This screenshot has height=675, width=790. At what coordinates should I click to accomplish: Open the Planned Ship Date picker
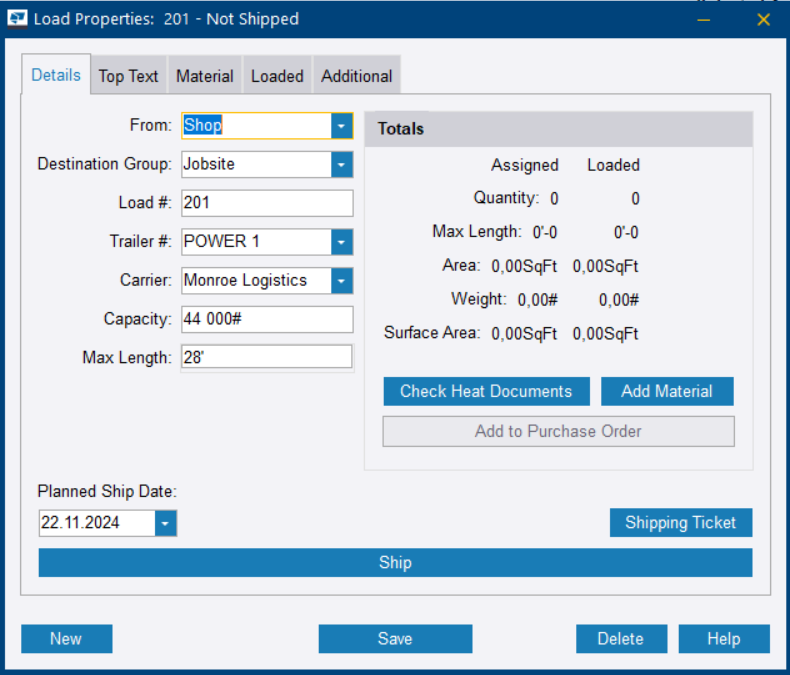pos(166,523)
